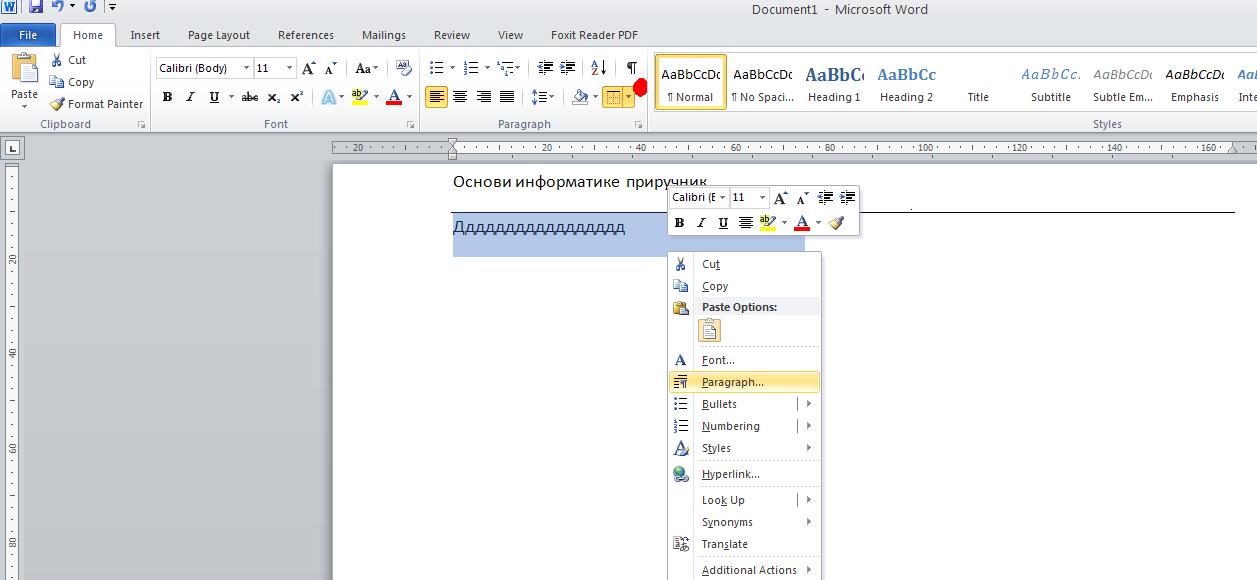This screenshot has width=1257, height=580.
Task: Apply paragraph Shading from ribbon
Action: click(x=580, y=97)
